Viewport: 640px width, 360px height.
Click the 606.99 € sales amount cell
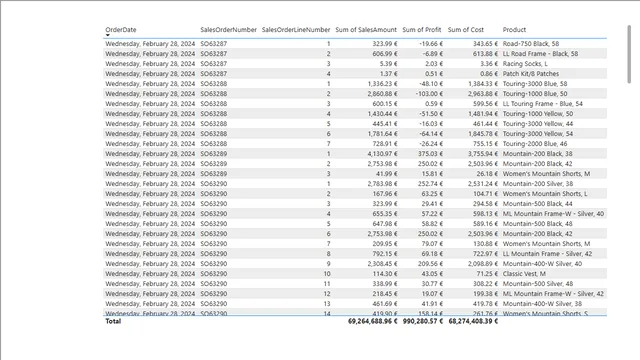point(384,54)
